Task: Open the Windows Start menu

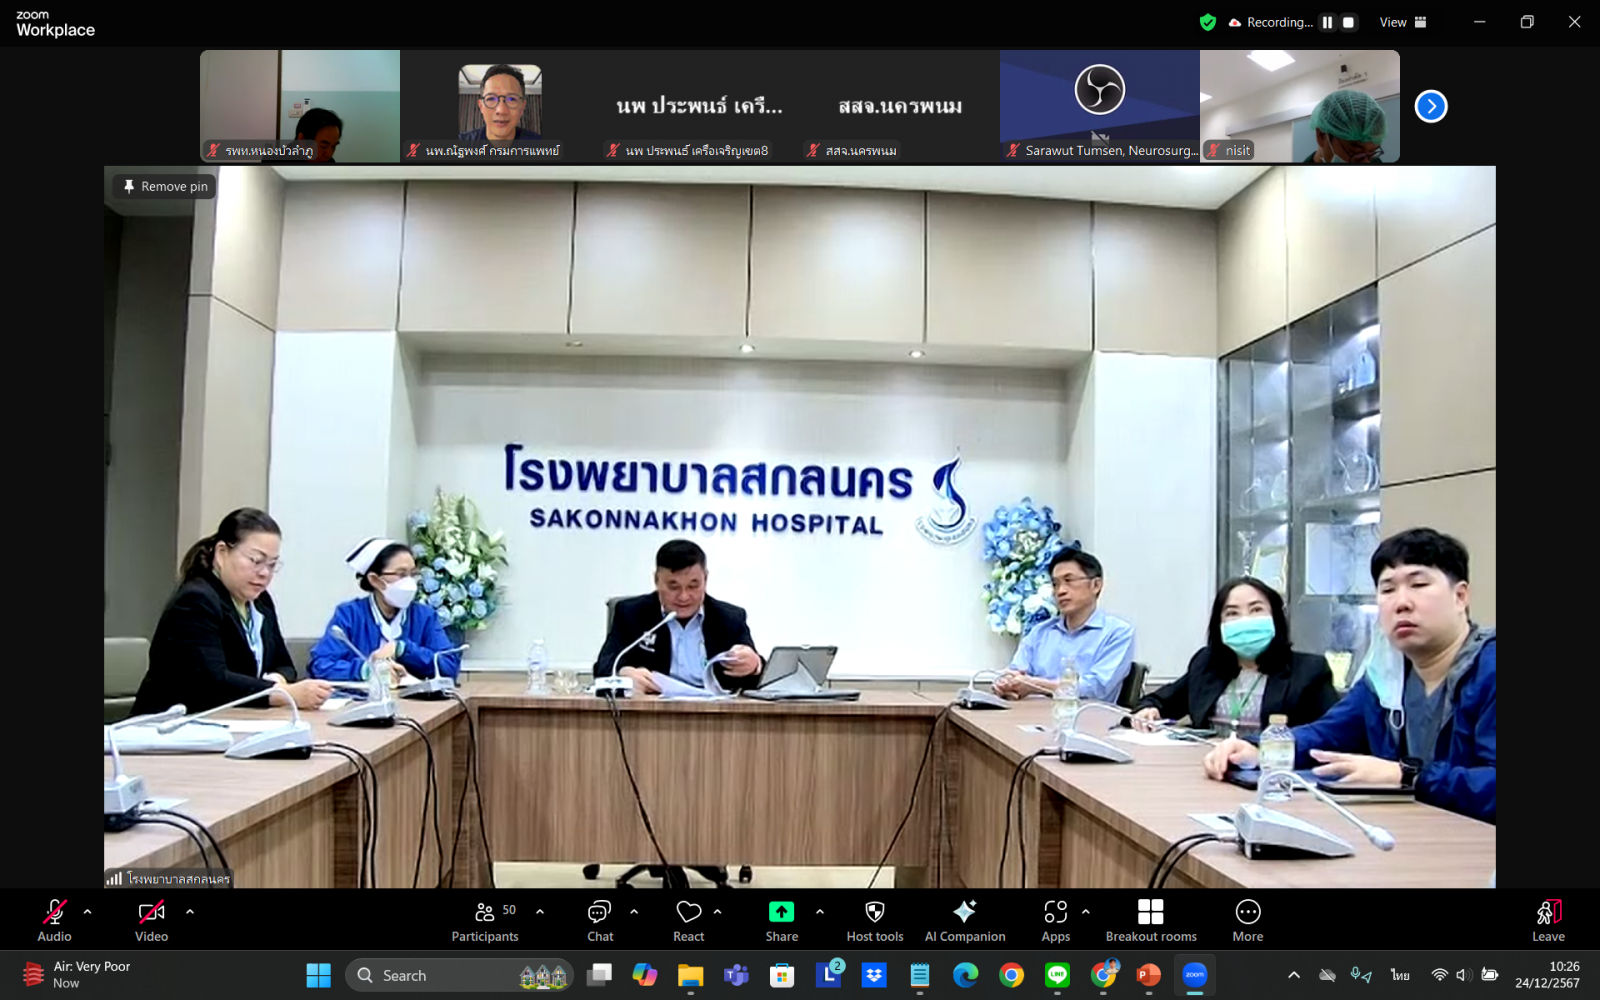Action: [318, 975]
